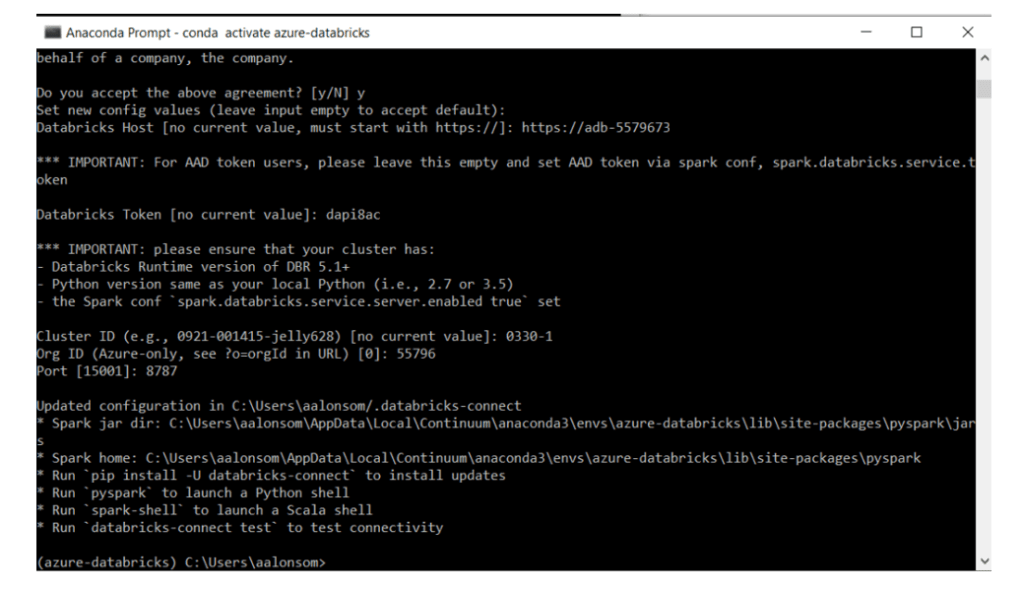Close the Anaconda Prompt window
This screenshot has width=1022, height=589.
(x=967, y=33)
